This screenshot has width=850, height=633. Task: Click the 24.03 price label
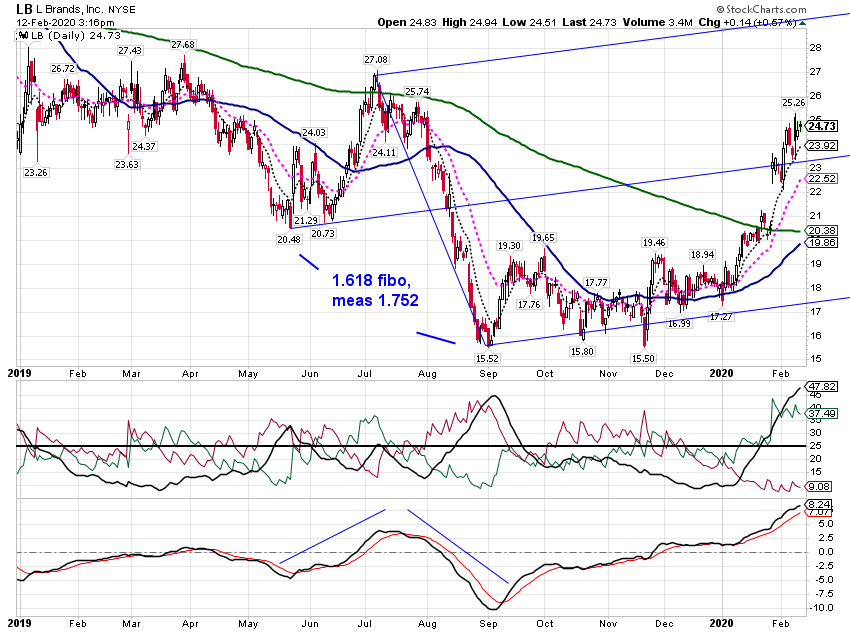[x=314, y=133]
